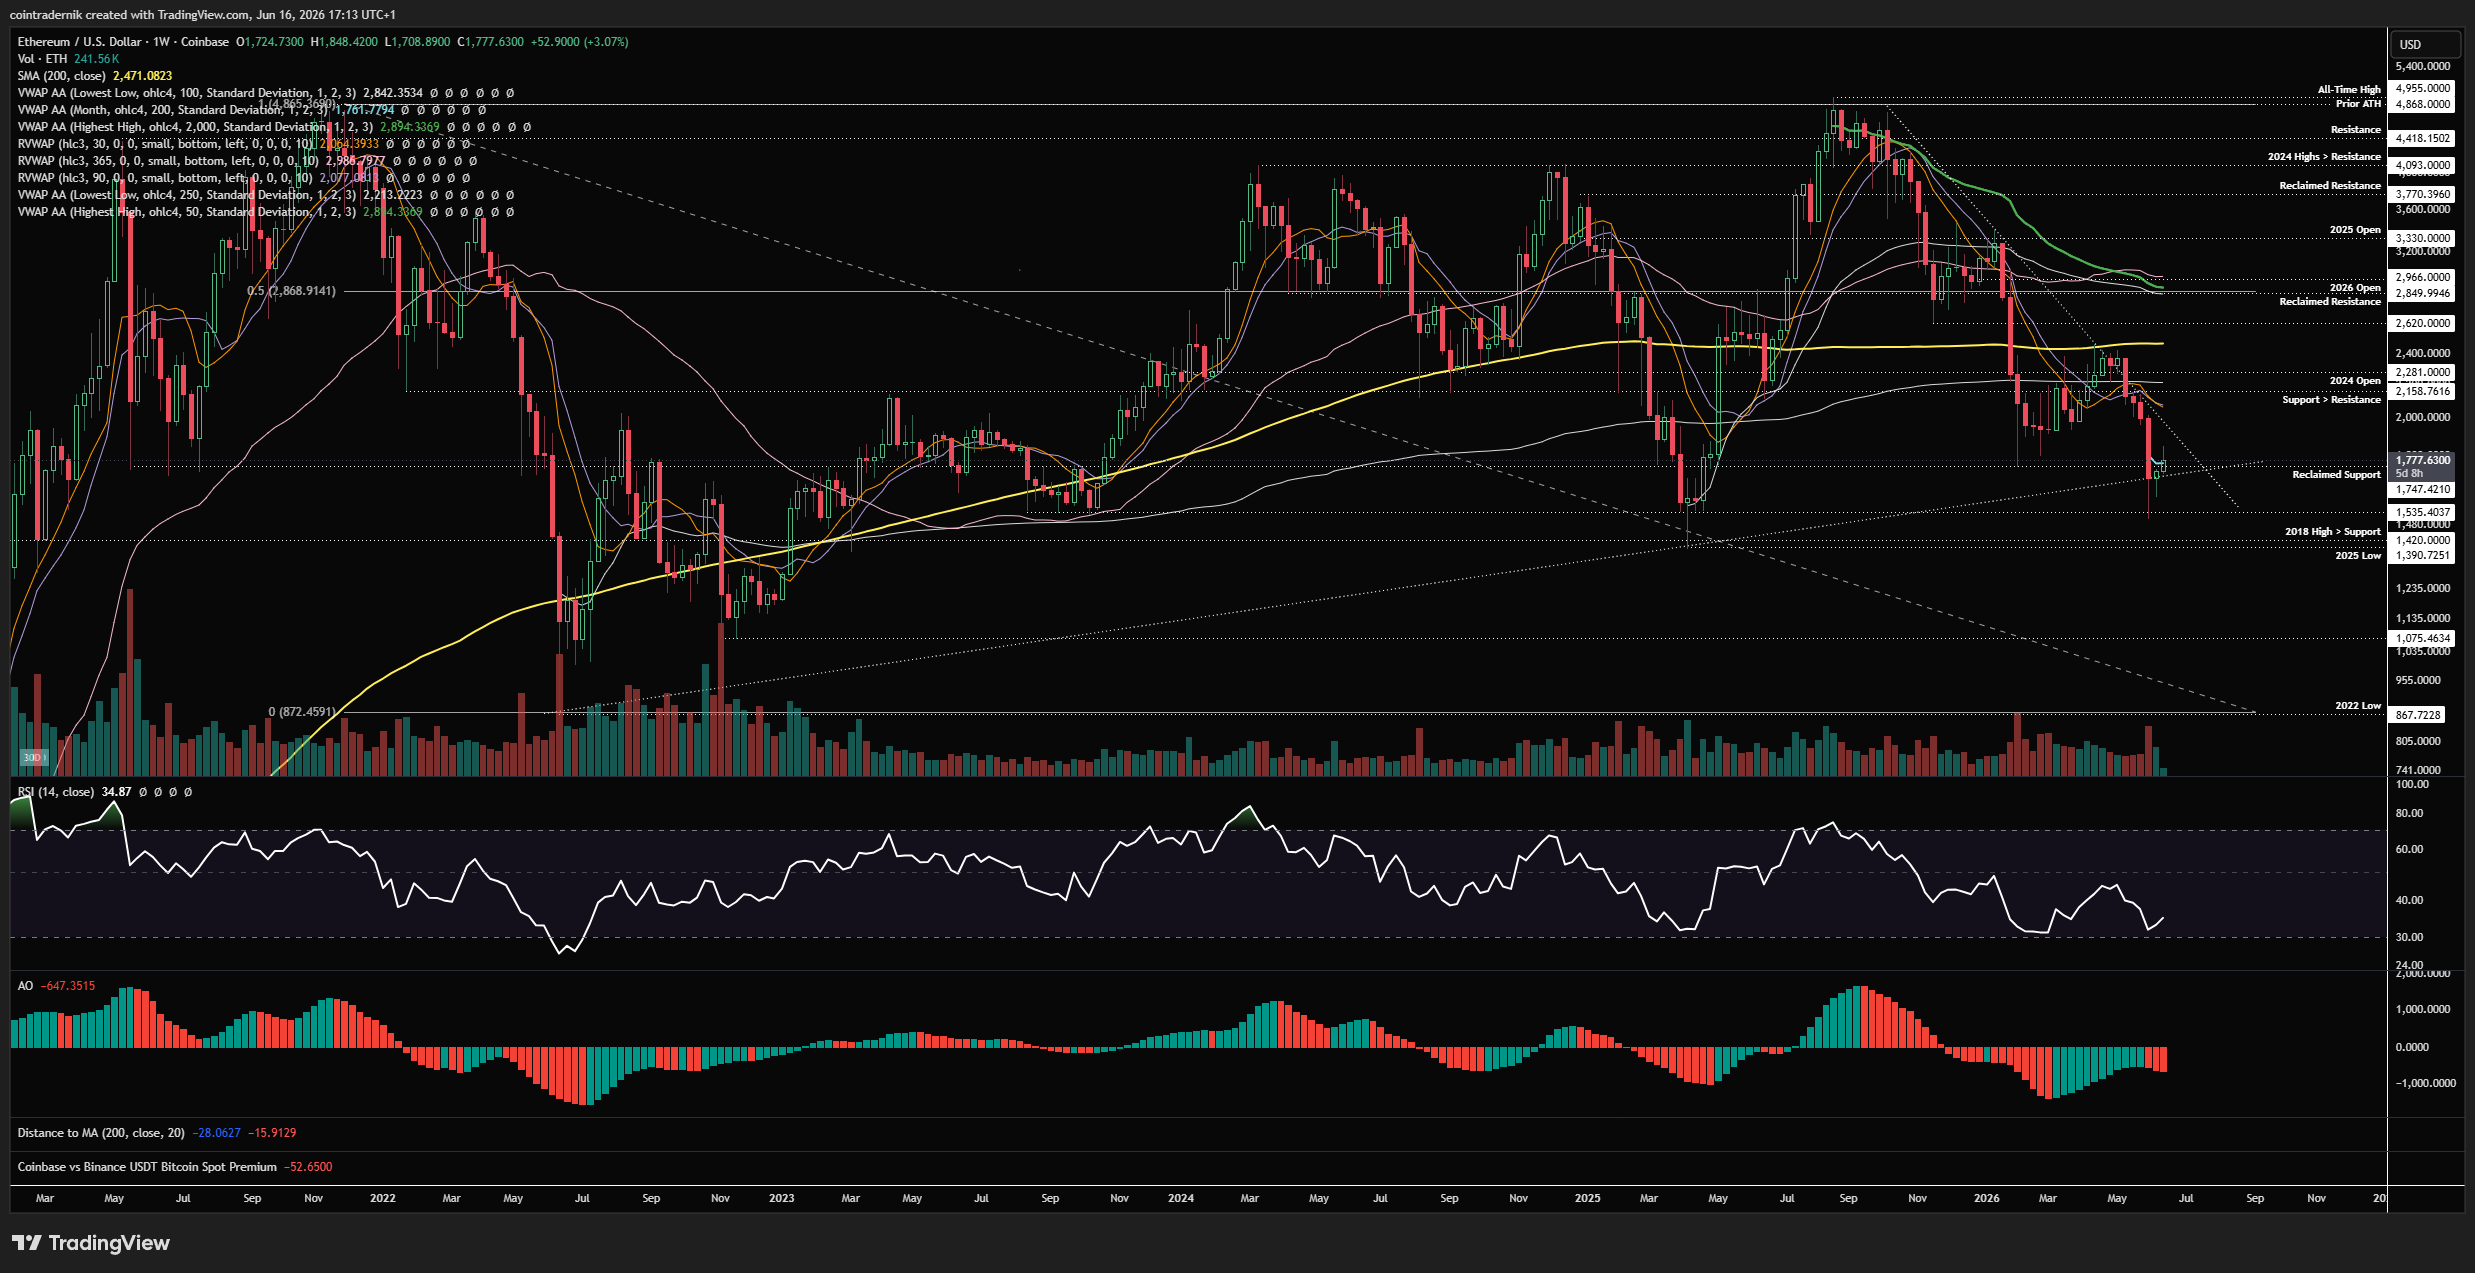2475x1273 pixels.
Task: Click the Resistance annotation beside 4,418.1502
Action: click(x=2356, y=130)
